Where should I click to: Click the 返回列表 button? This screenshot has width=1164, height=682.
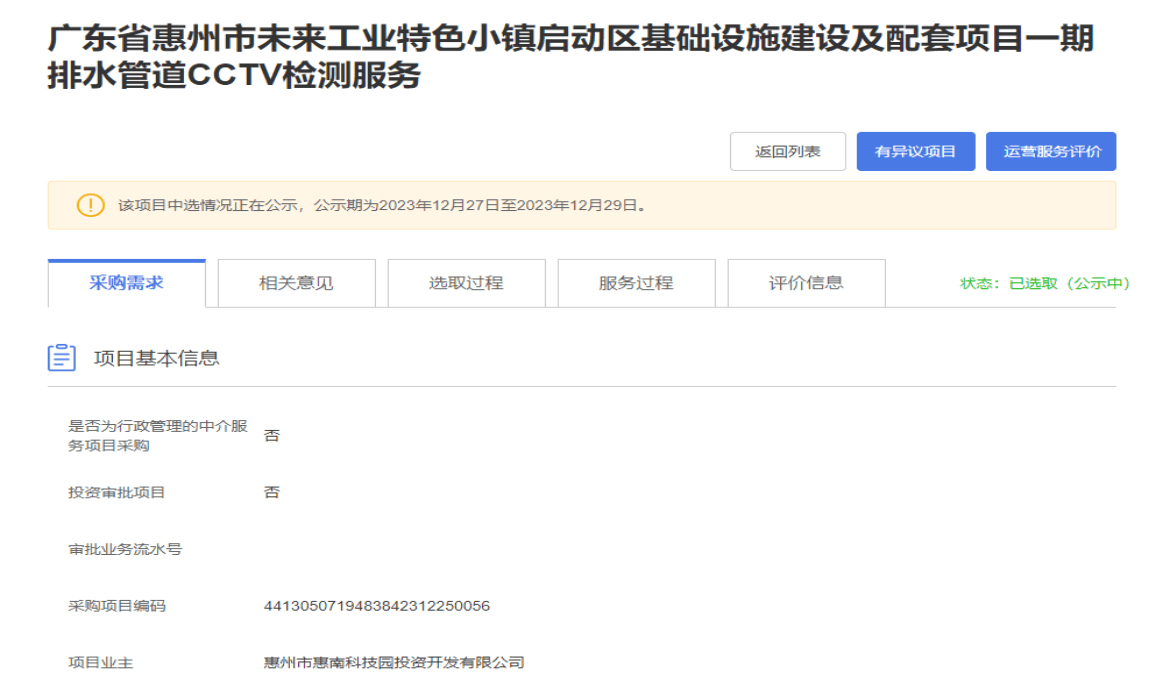(787, 152)
